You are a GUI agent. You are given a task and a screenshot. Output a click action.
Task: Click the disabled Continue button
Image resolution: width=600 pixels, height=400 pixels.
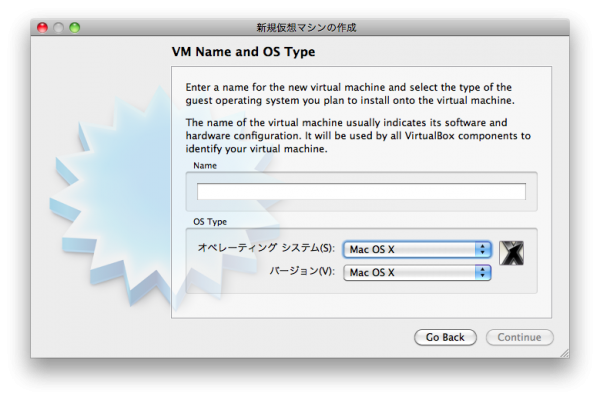point(519,337)
